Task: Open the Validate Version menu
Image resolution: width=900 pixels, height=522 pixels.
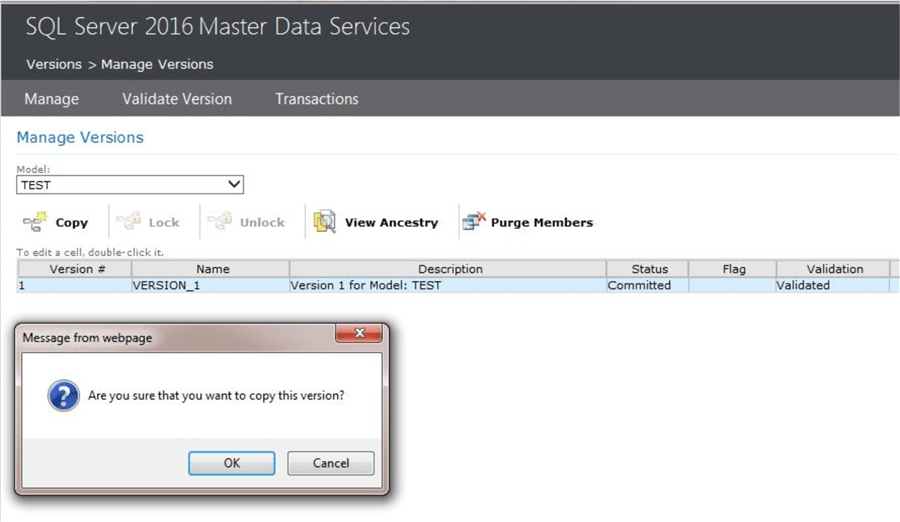Action: pos(177,99)
